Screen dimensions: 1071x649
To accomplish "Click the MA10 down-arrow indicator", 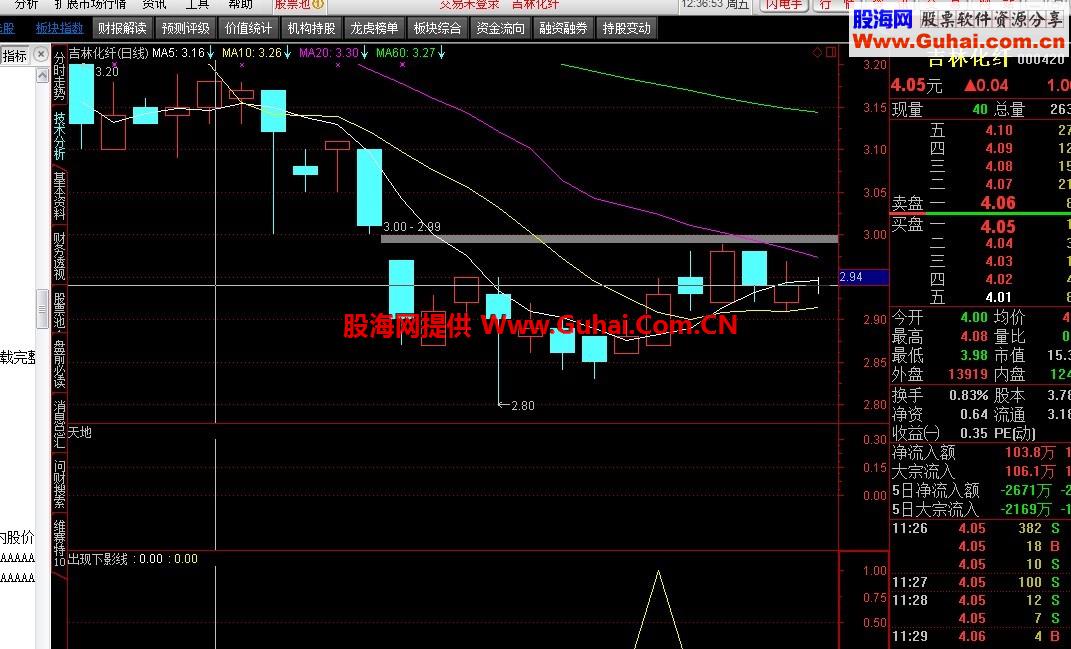I will click(x=288, y=53).
